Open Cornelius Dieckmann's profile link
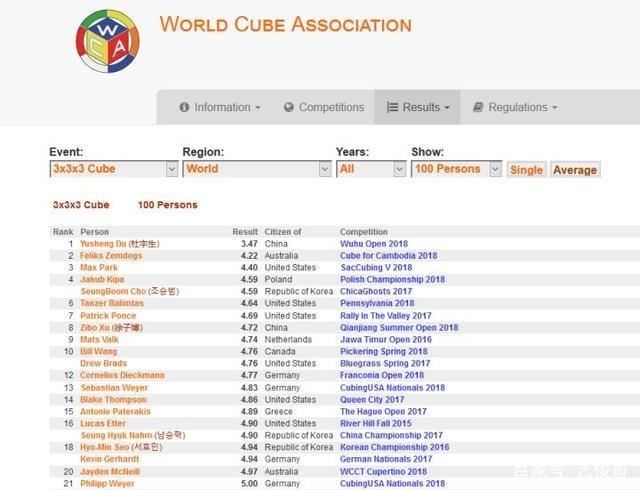The height and width of the screenshot is (490, 640). [122, 375]
